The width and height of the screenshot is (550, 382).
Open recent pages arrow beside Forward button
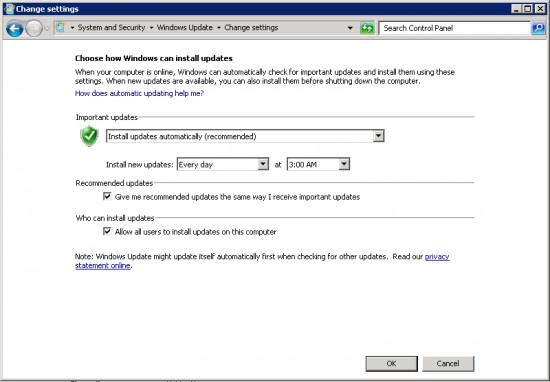pos(47,28)
